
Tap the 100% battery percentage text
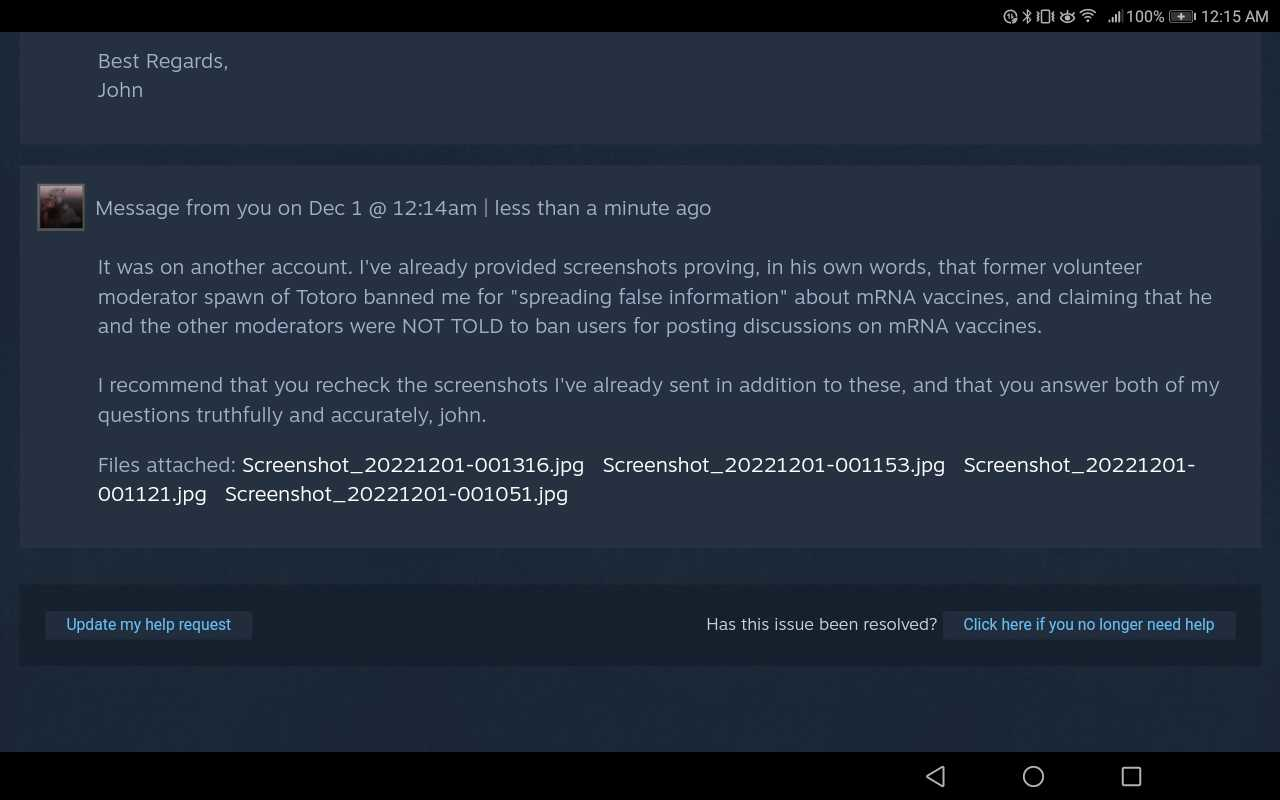point(1145,17)
